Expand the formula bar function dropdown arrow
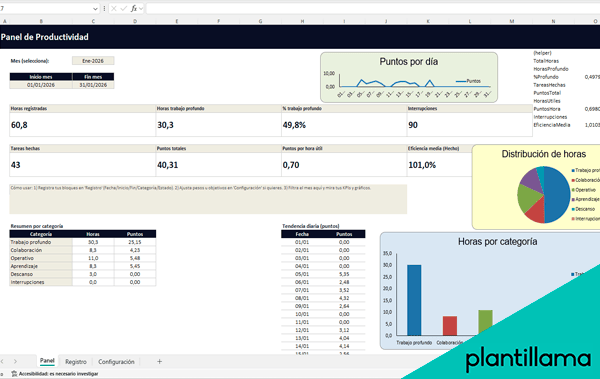This screenshot has height=379, width=600. pyautogui.click(x=141, y=8)
